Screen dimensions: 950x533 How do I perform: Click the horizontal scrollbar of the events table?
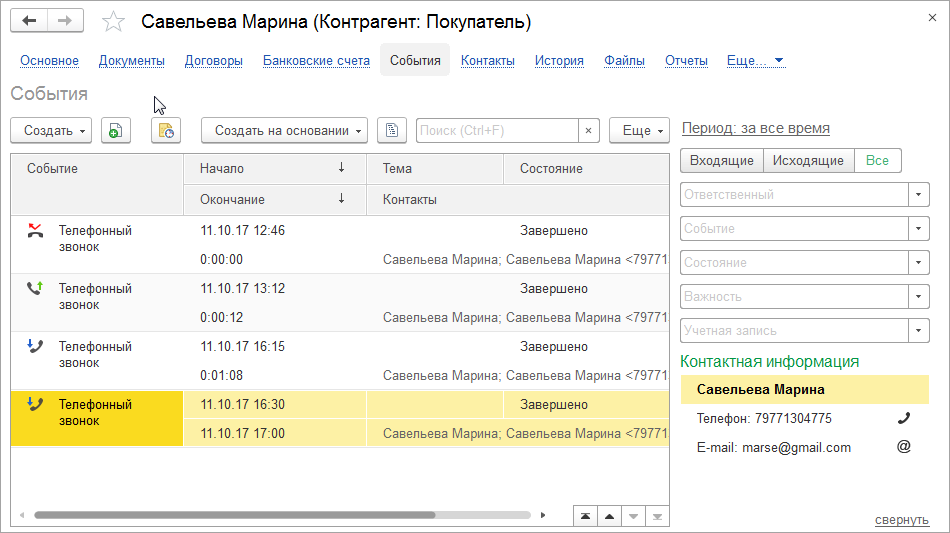click(x=234, y=516)
